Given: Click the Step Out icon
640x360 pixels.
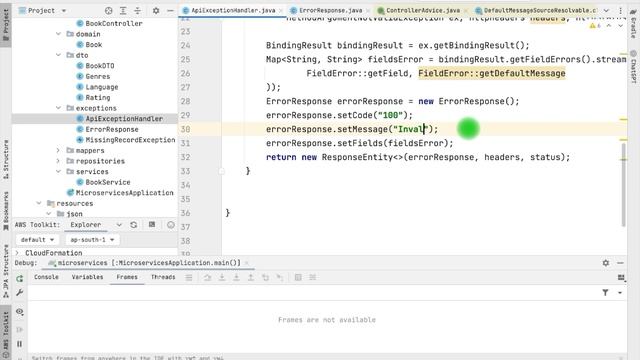Looking at the screenshot, I should click(251, 278).
